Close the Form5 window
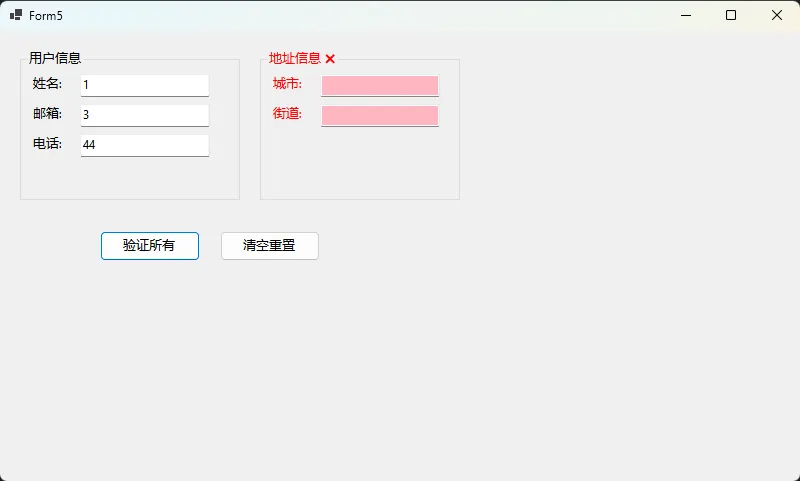 (x=777, y=15)
